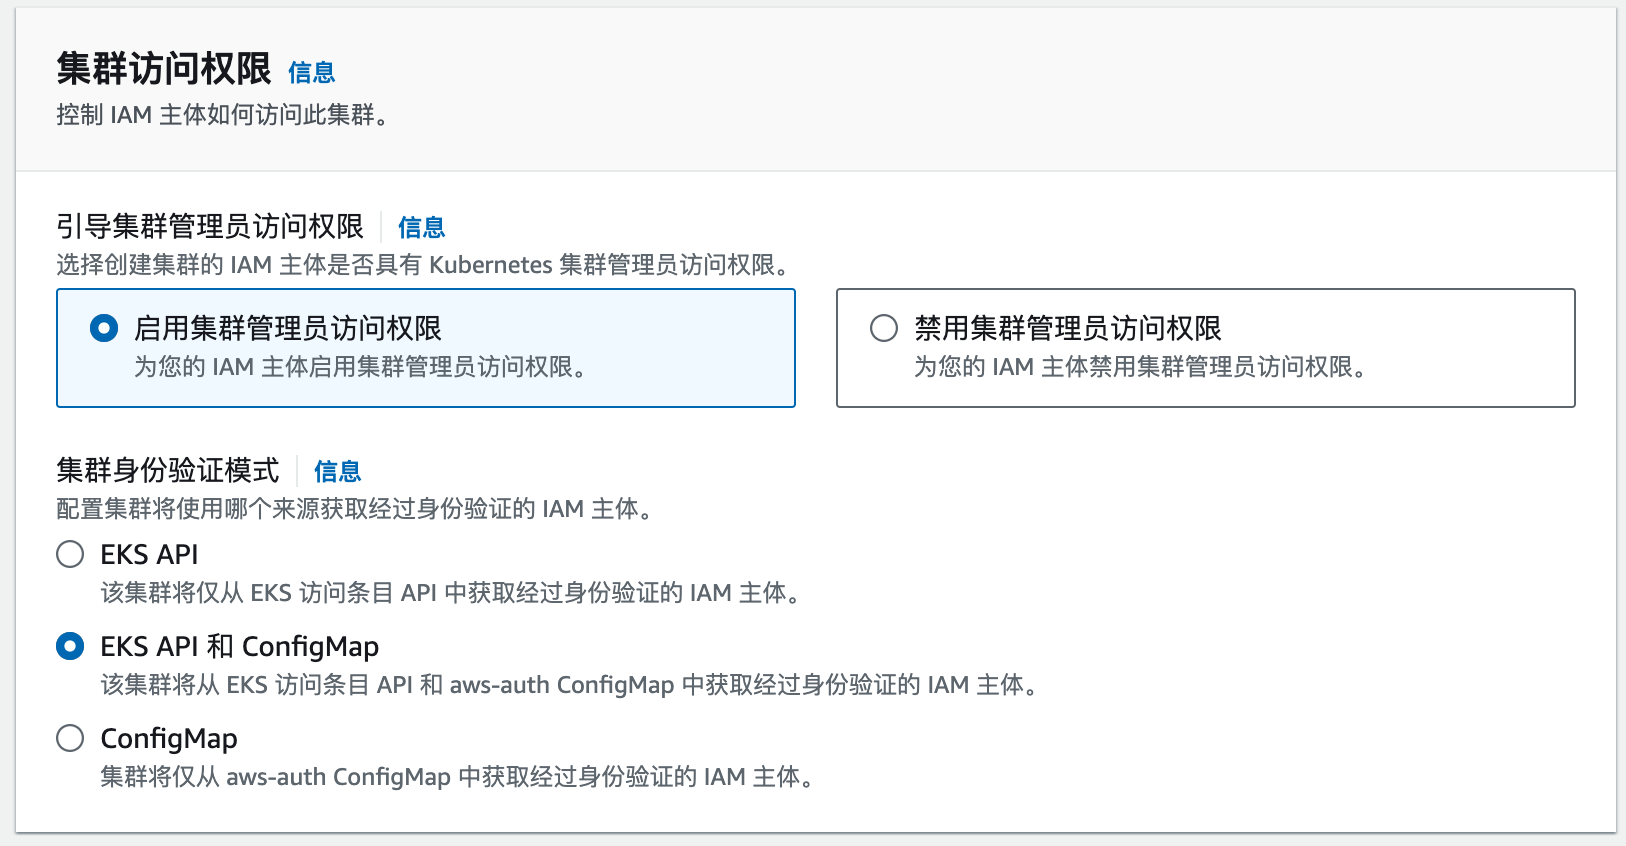Open 信息 link beside 集群身份验证模式

(337, 471)
